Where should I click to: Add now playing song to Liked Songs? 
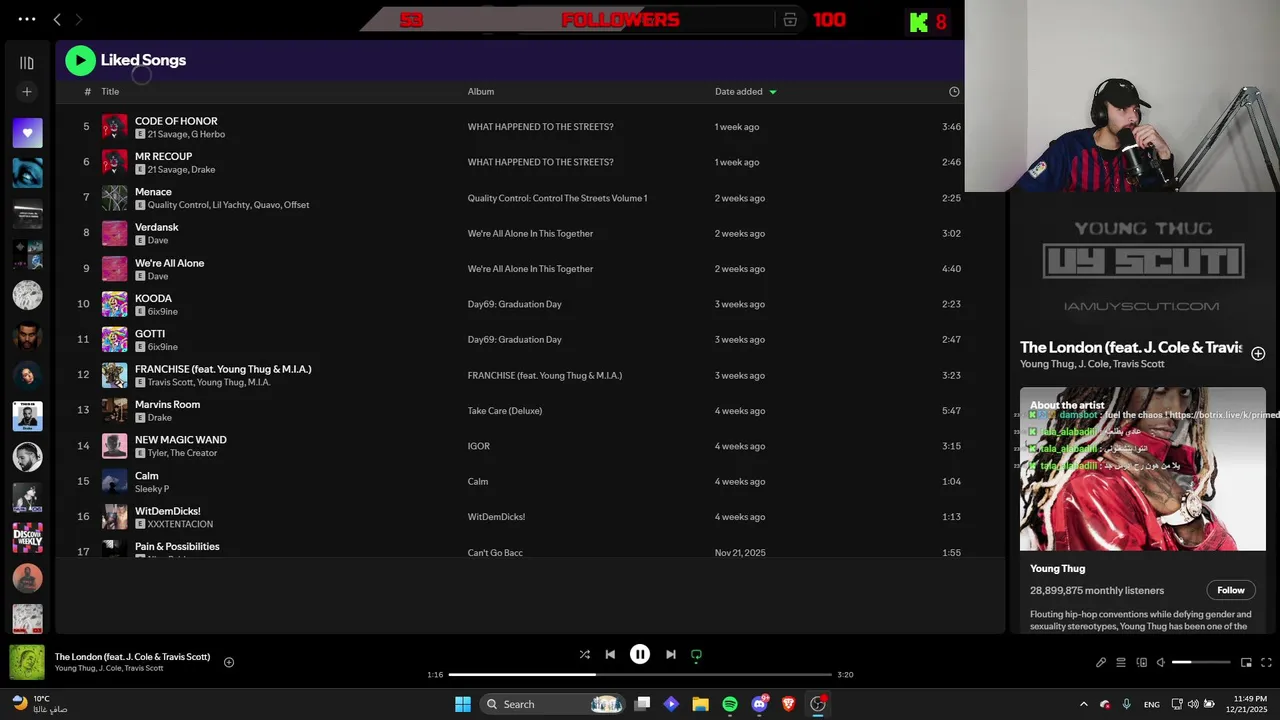pos(229,662)
